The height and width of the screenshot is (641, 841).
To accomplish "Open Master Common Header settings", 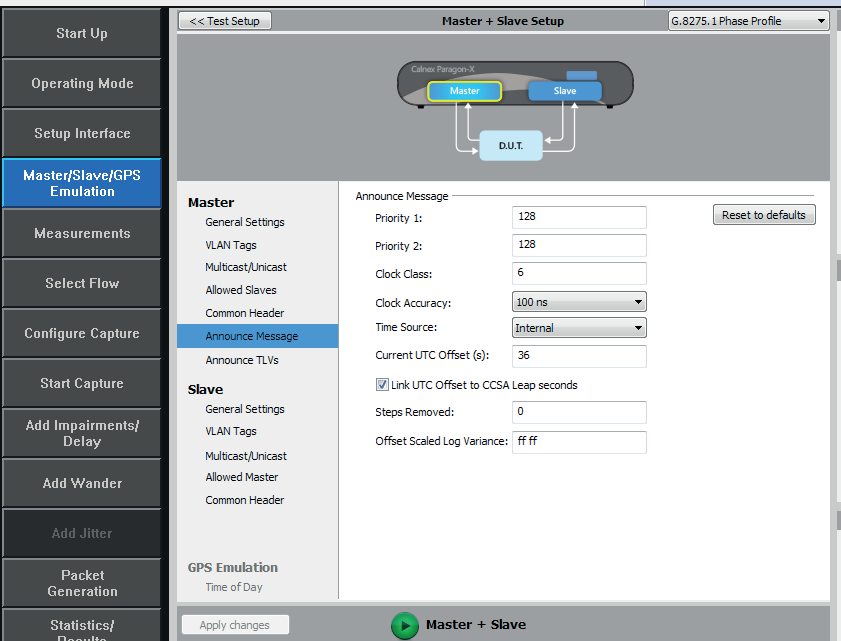I will click(245, 313).
